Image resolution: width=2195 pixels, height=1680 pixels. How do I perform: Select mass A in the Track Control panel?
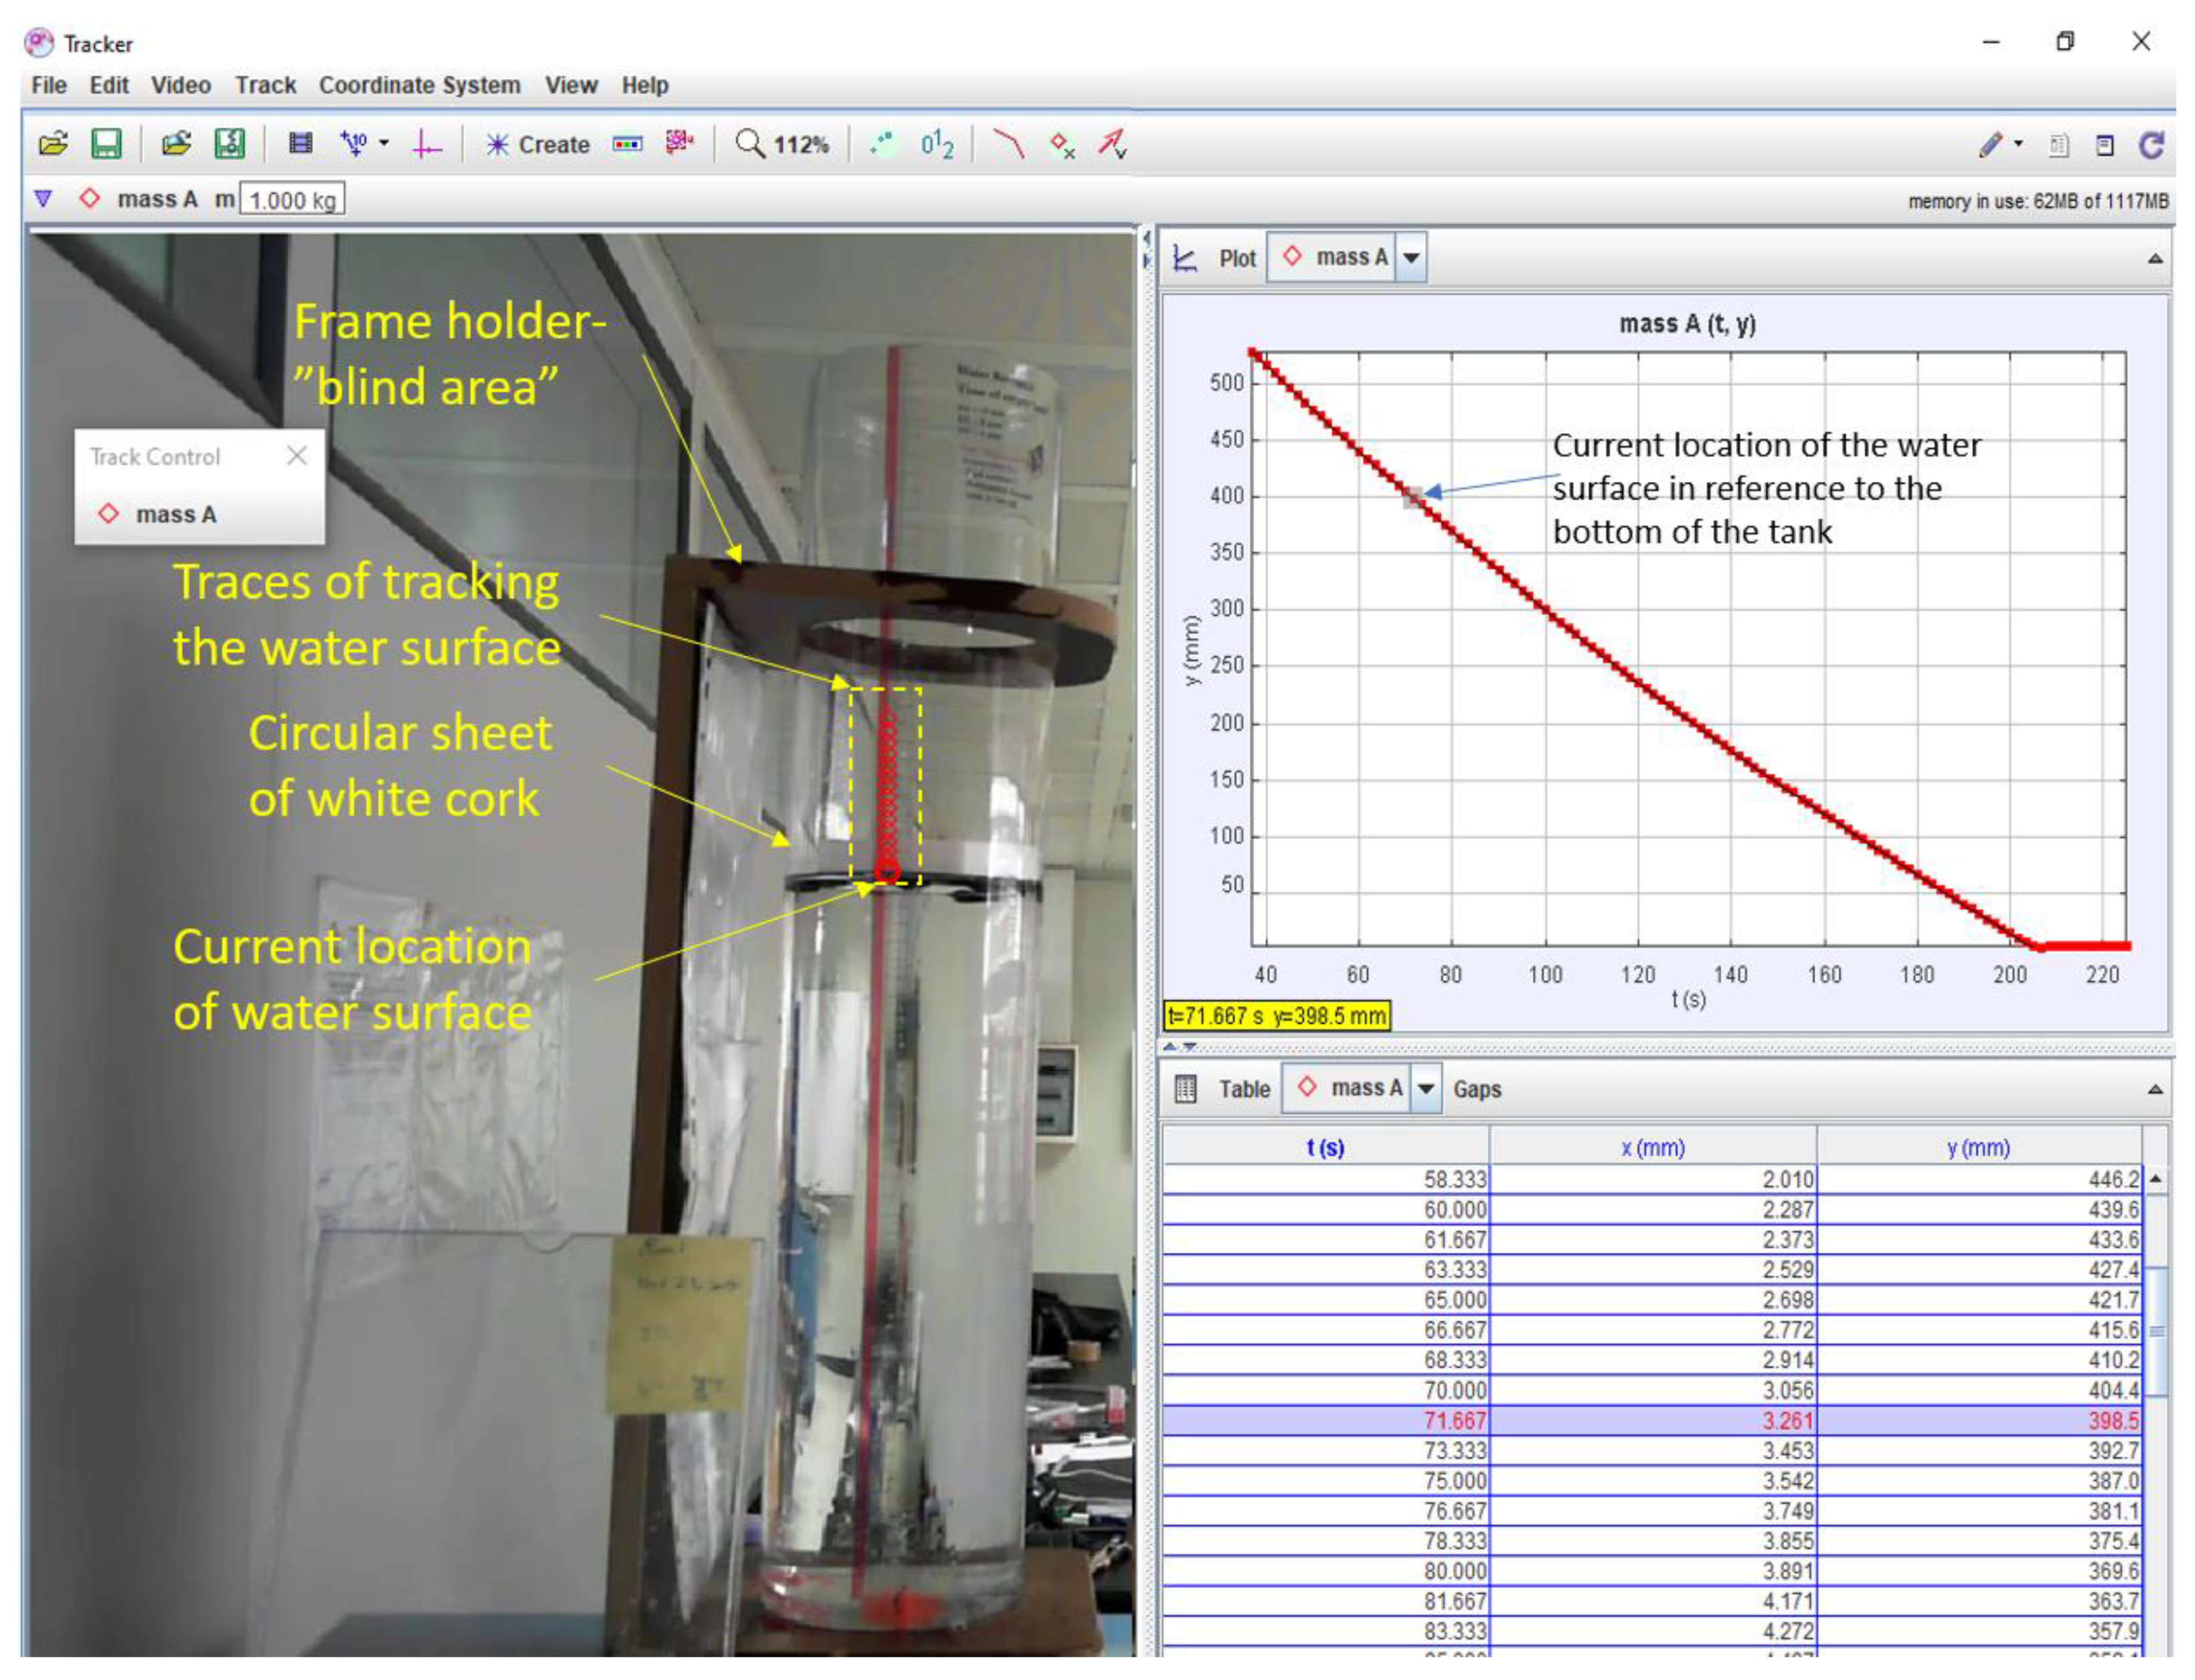pyautogui.click(x=176, y=514)
